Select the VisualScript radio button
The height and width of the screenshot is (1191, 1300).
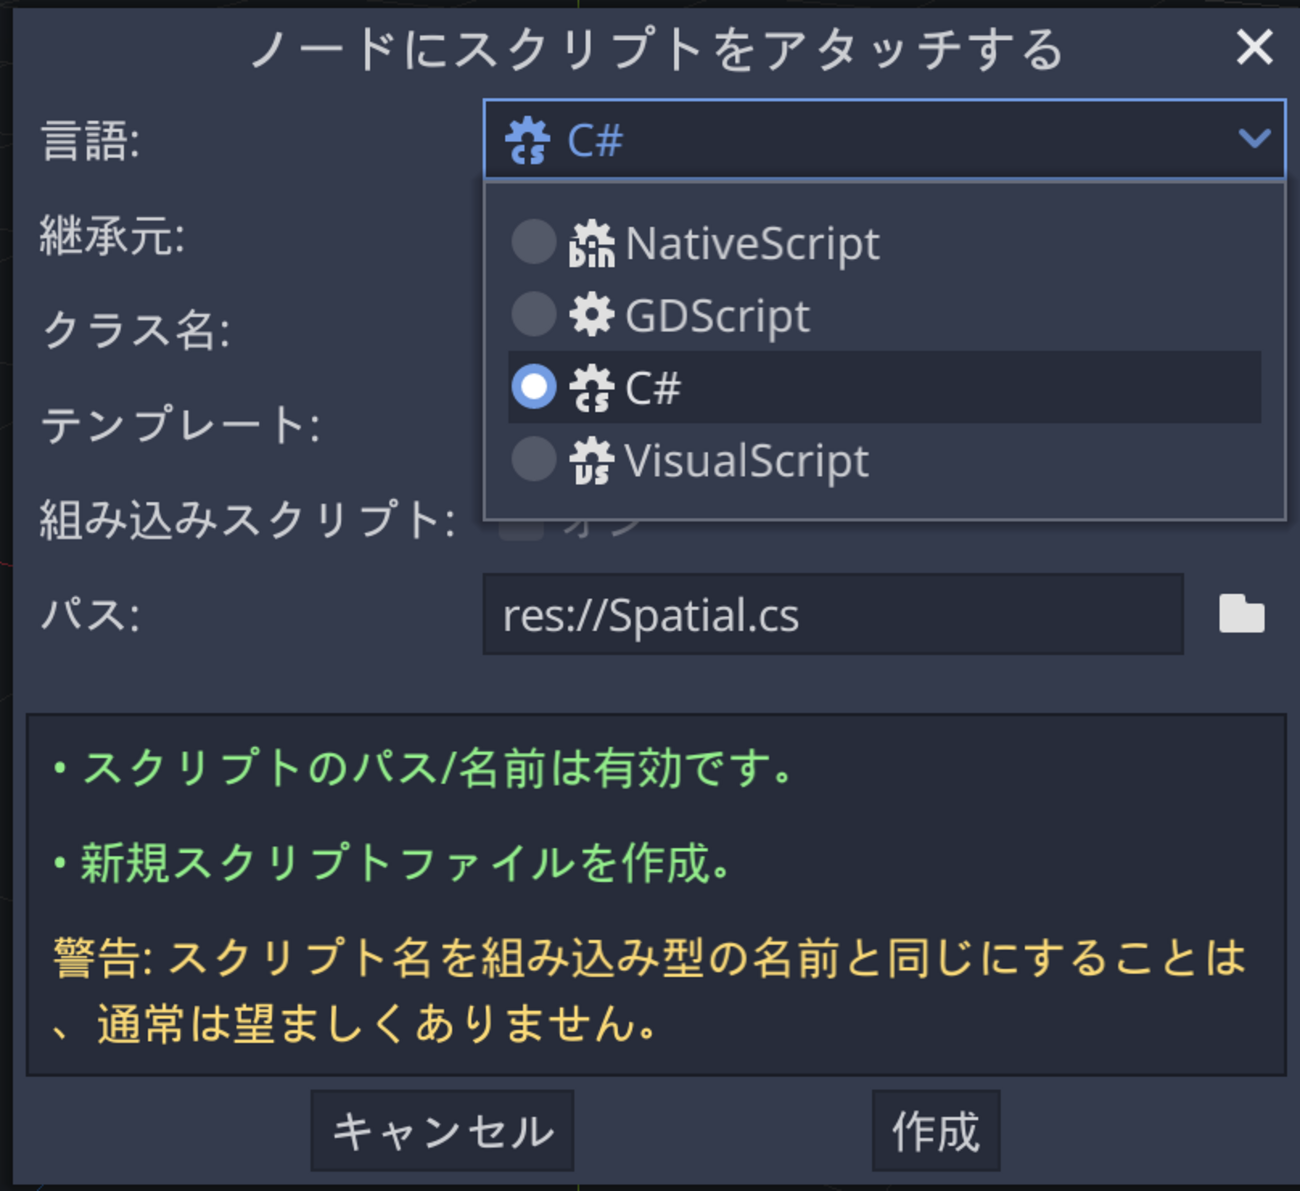[x=533, y=459]
